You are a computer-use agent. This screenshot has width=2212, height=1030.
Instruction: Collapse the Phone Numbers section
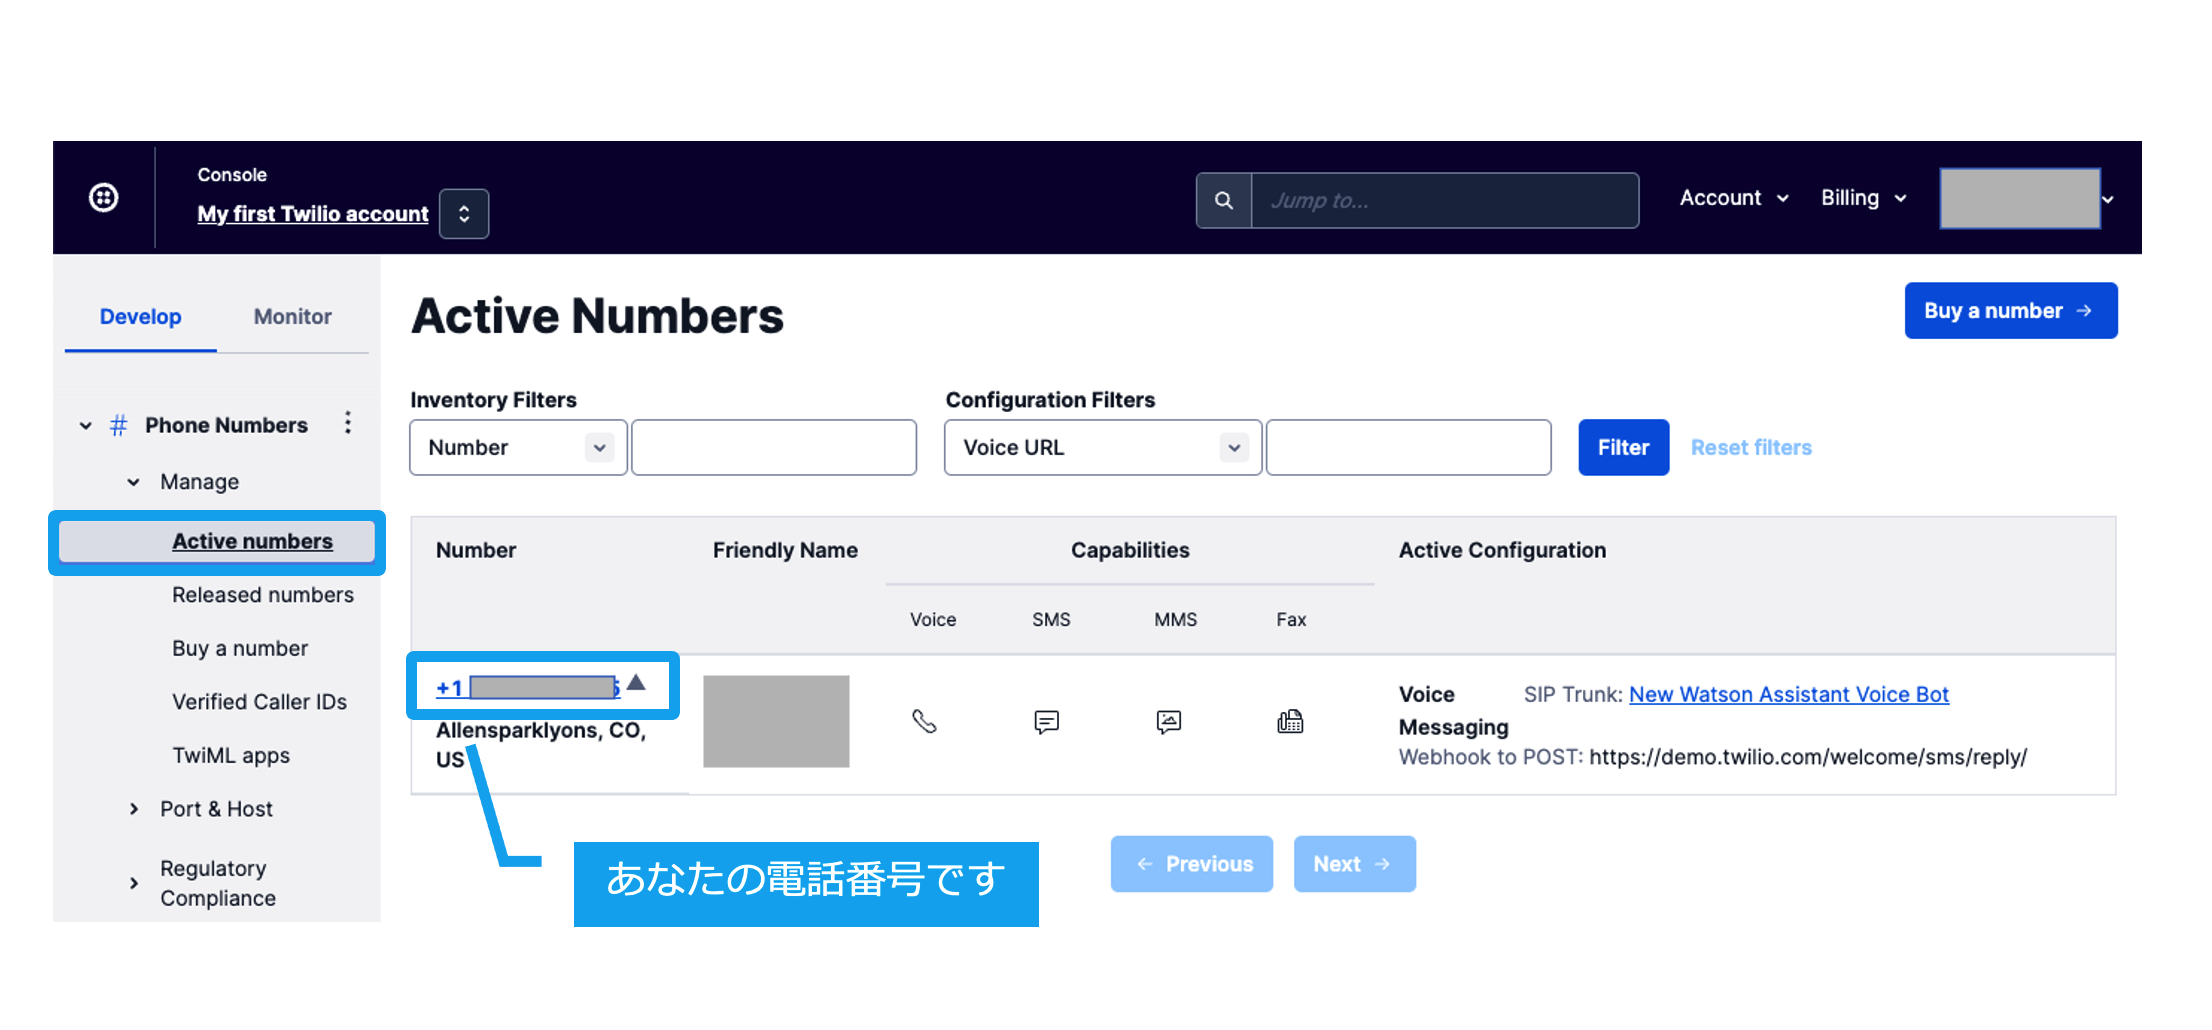pos(86,426)
